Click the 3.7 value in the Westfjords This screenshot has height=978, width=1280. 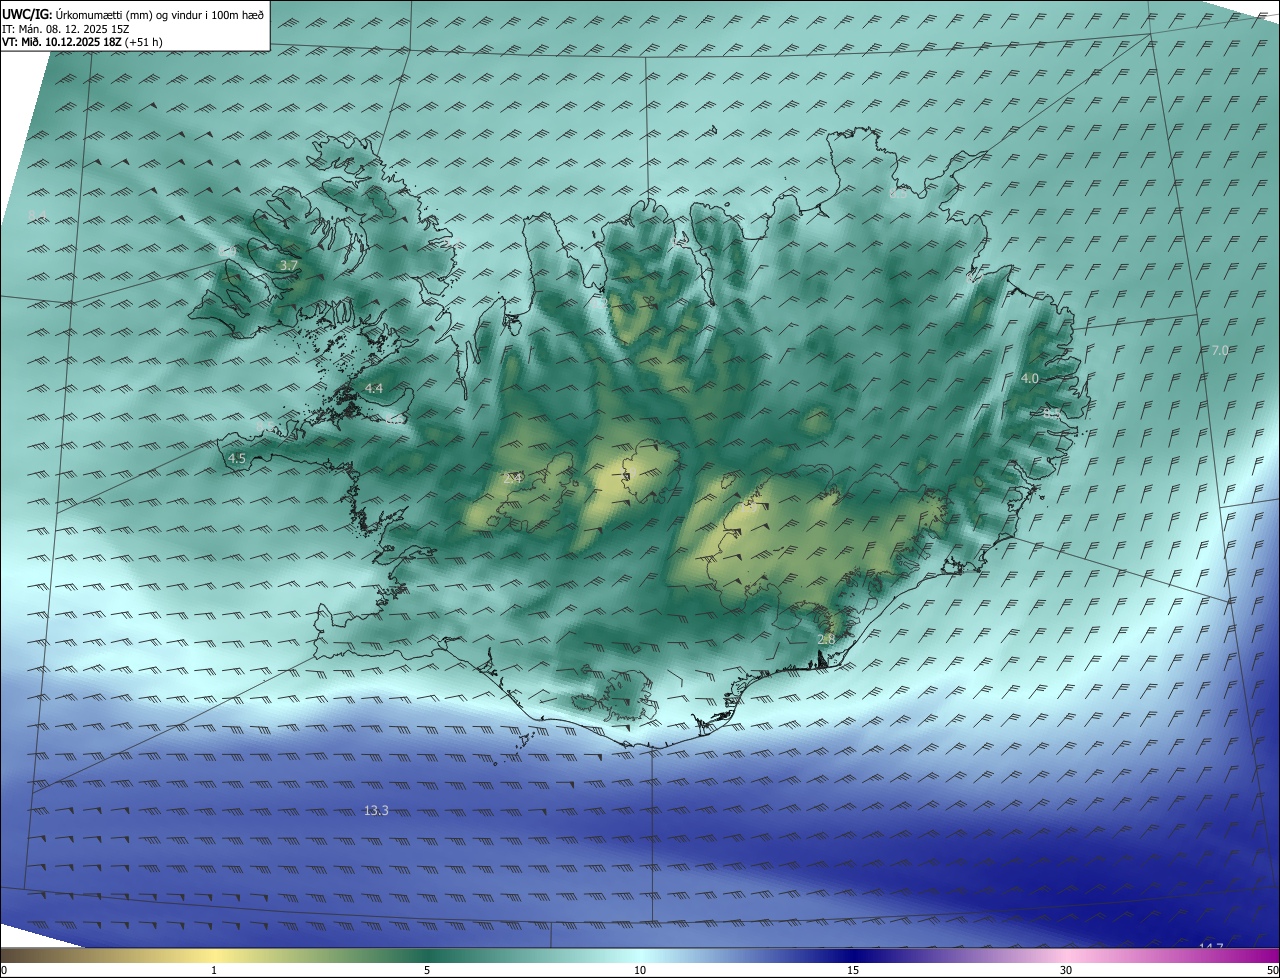289,266
